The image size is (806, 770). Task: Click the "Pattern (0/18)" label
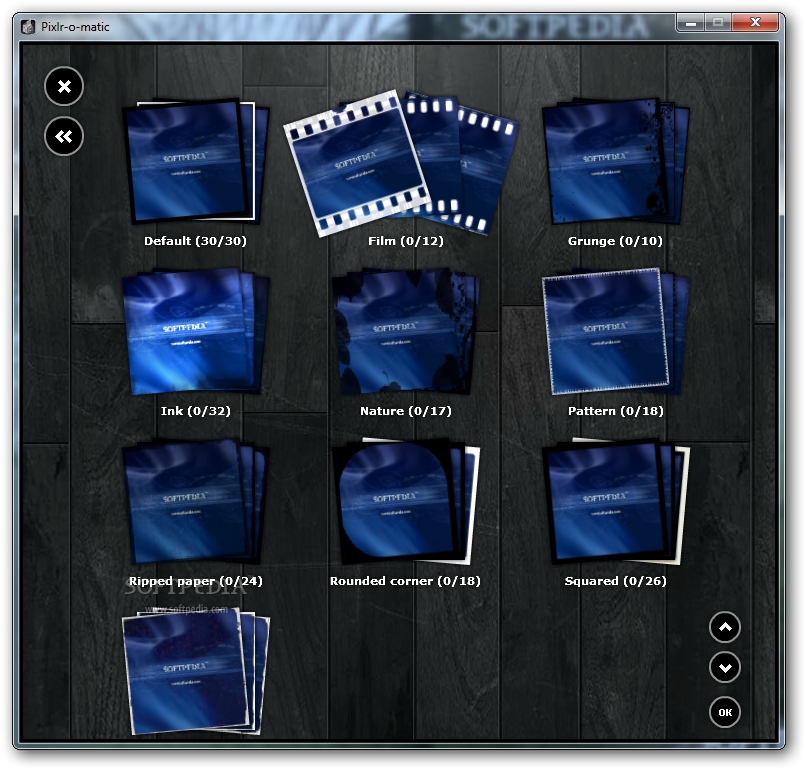tap(615, 411)
